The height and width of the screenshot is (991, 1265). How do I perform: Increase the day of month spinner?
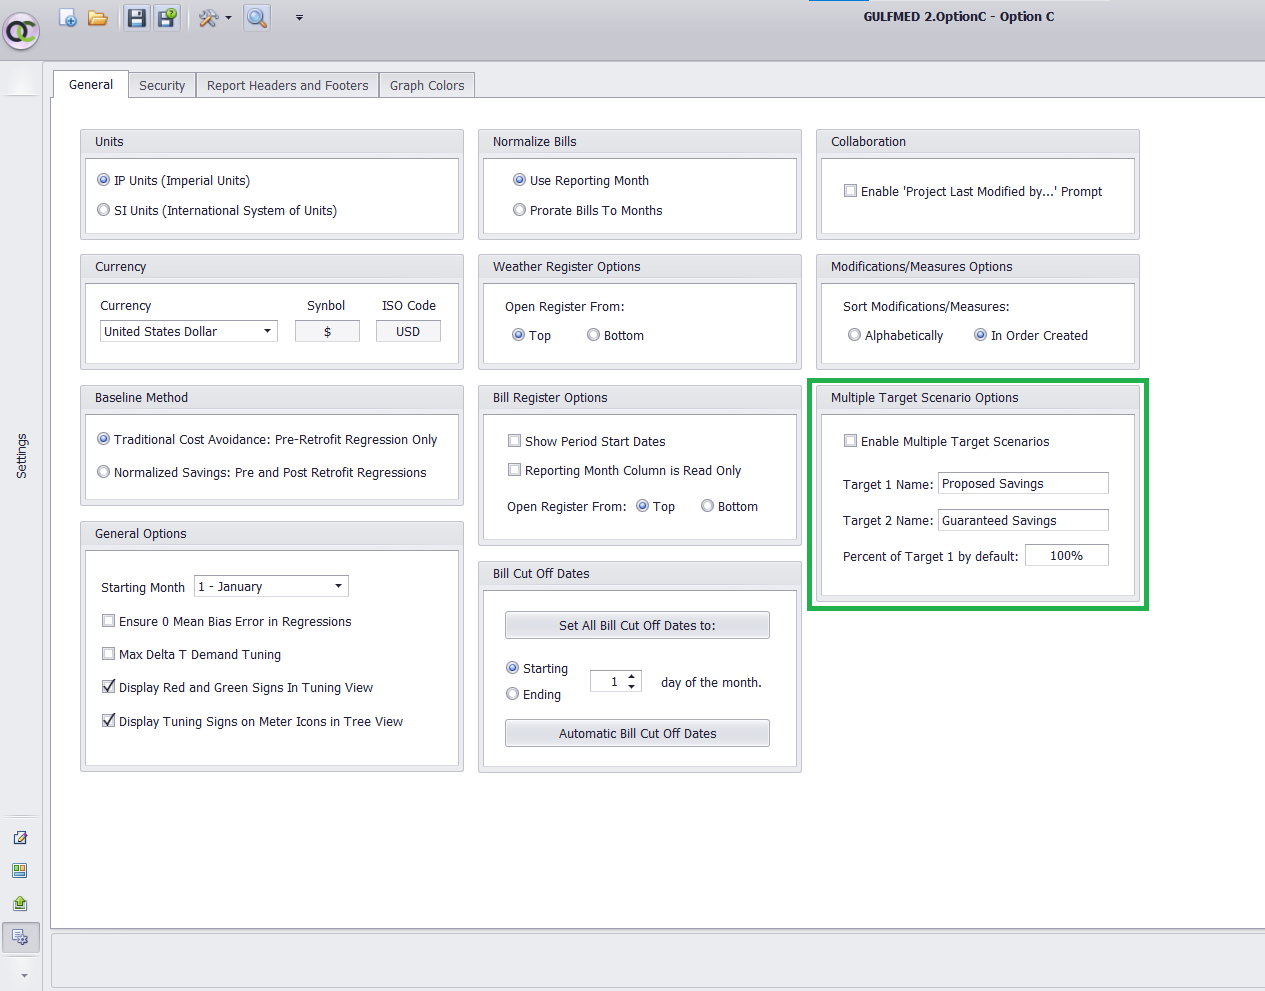(632, 677)
